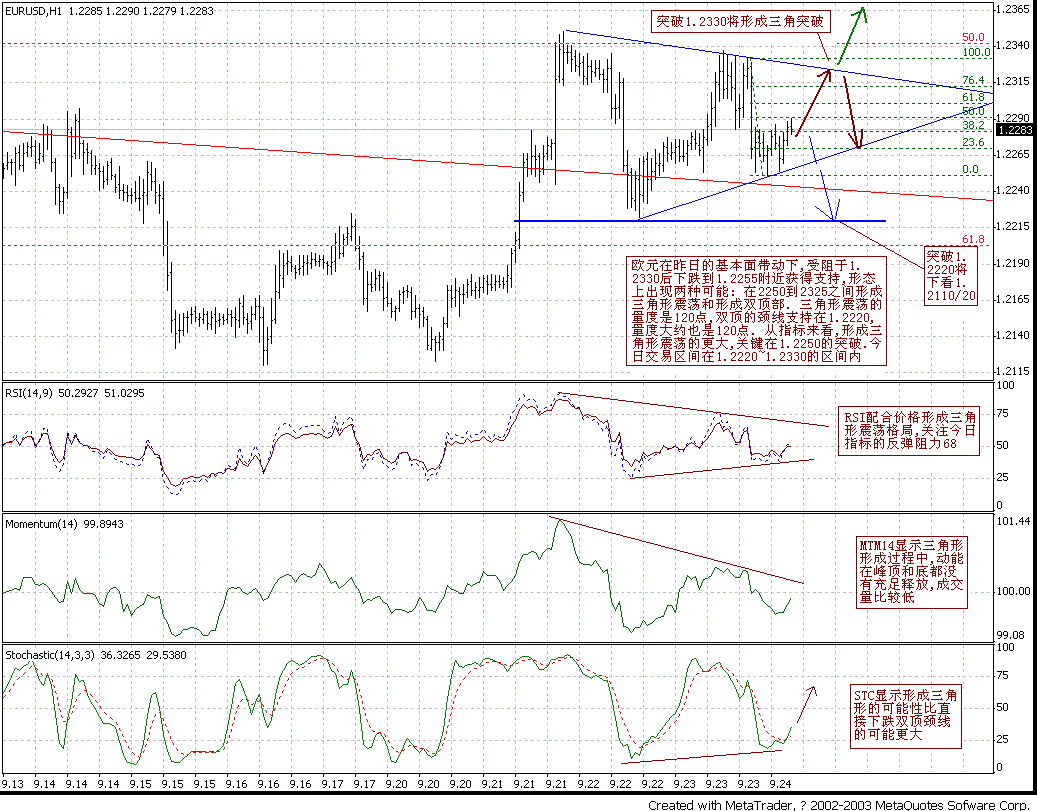Click the 99.08 Momentum scale value
Image resolution: width=1037 pixels, height=811 pixels.
1009,635
